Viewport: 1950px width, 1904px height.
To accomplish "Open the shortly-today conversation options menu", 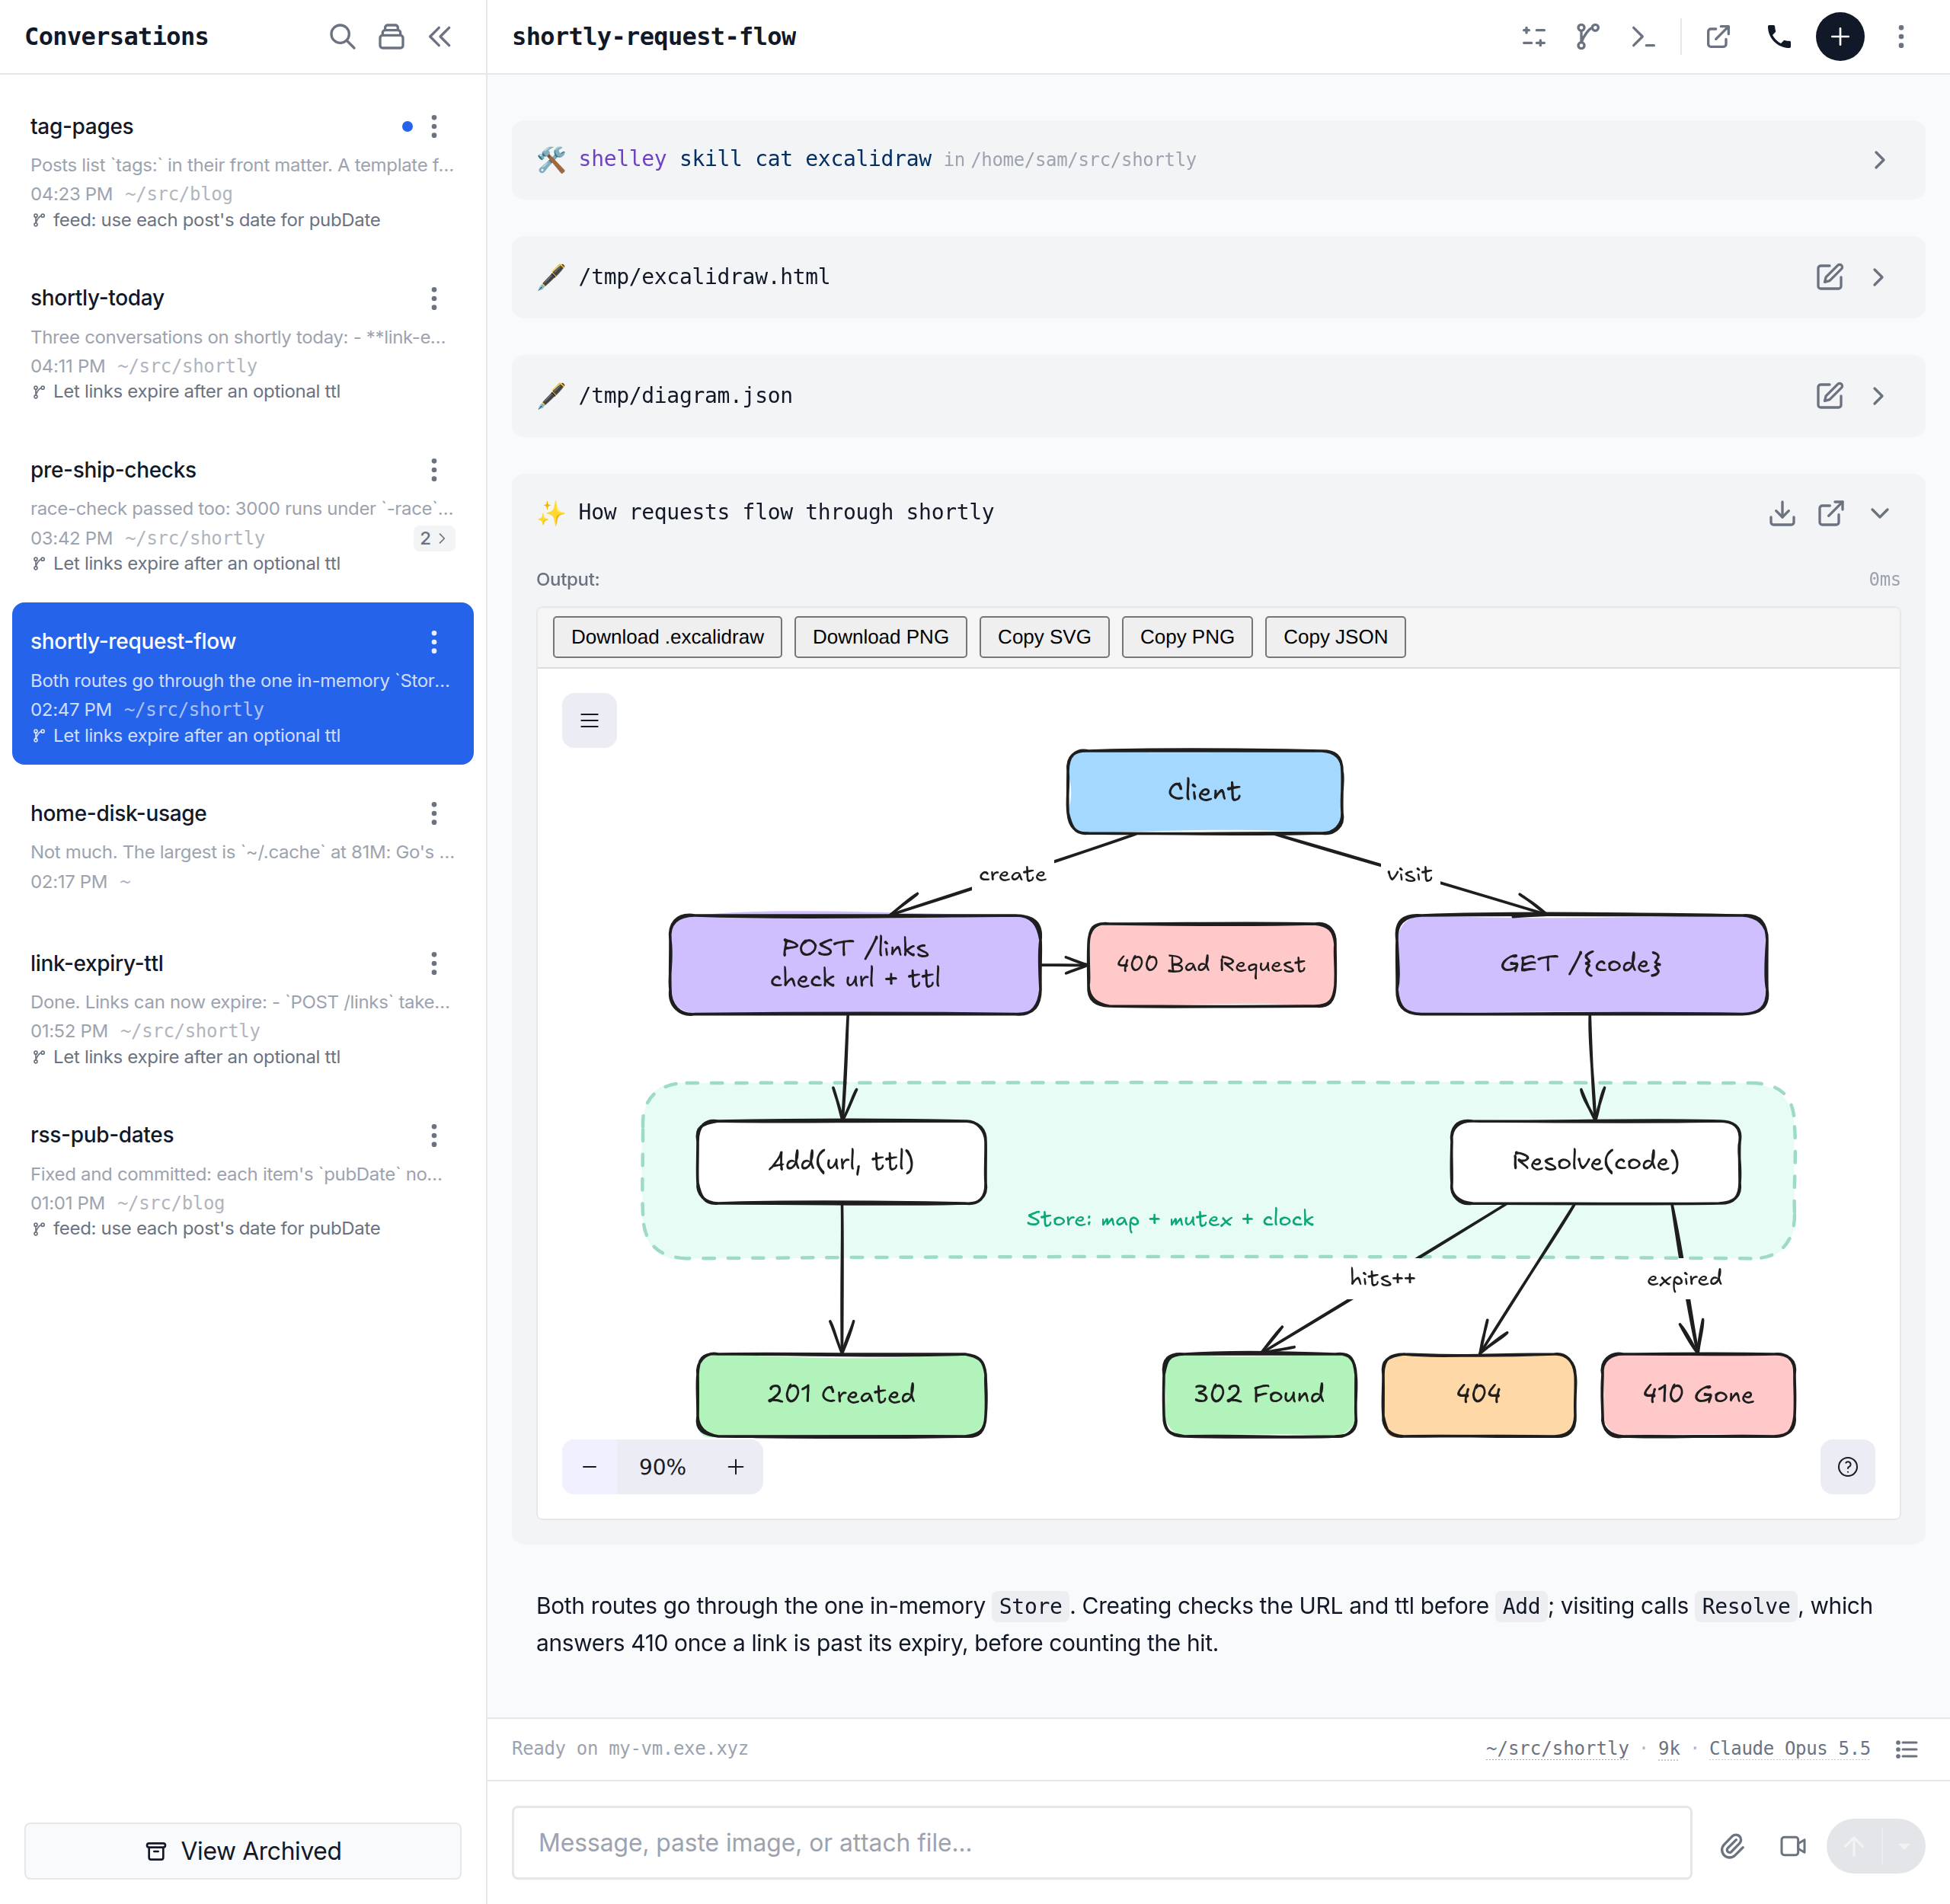I will pos(434,298).
